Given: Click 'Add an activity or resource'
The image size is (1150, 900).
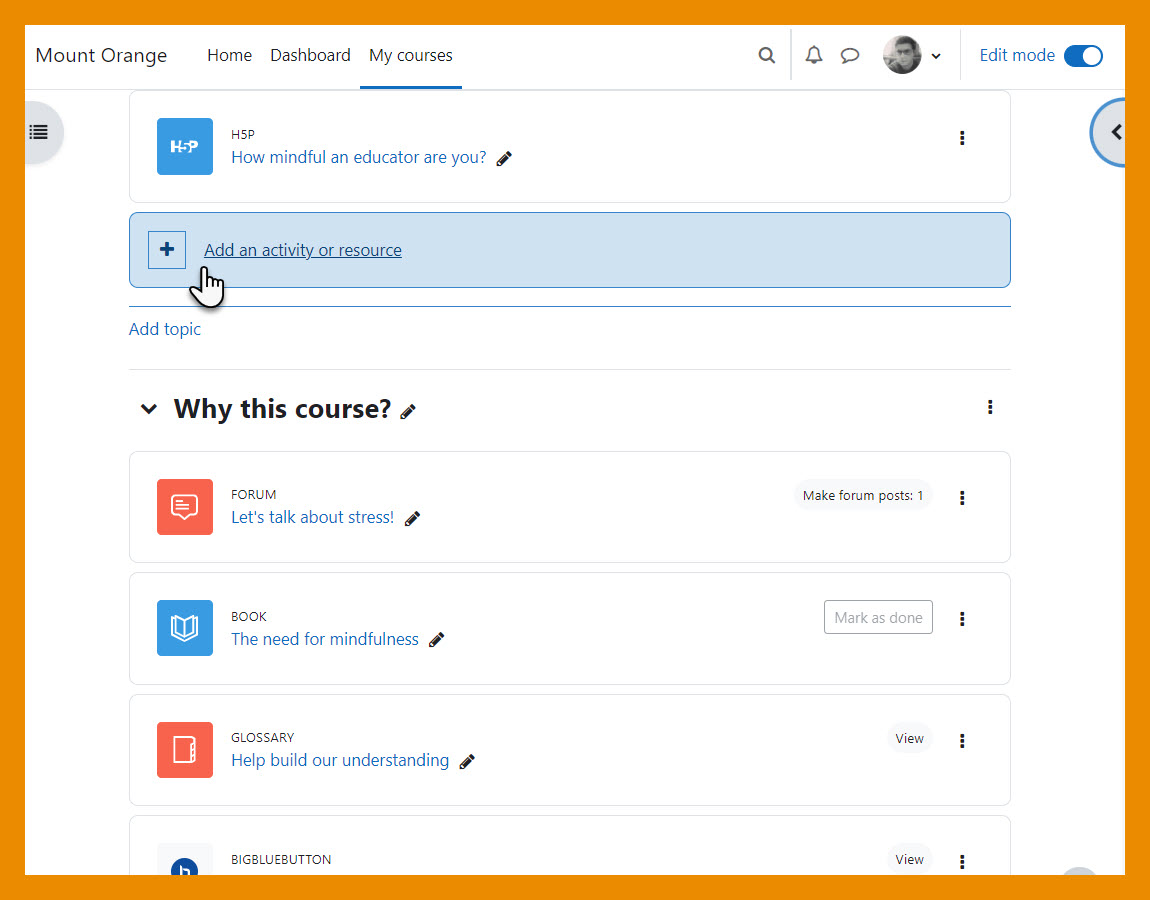Looking at the screenshot, I should pos(302,250).
